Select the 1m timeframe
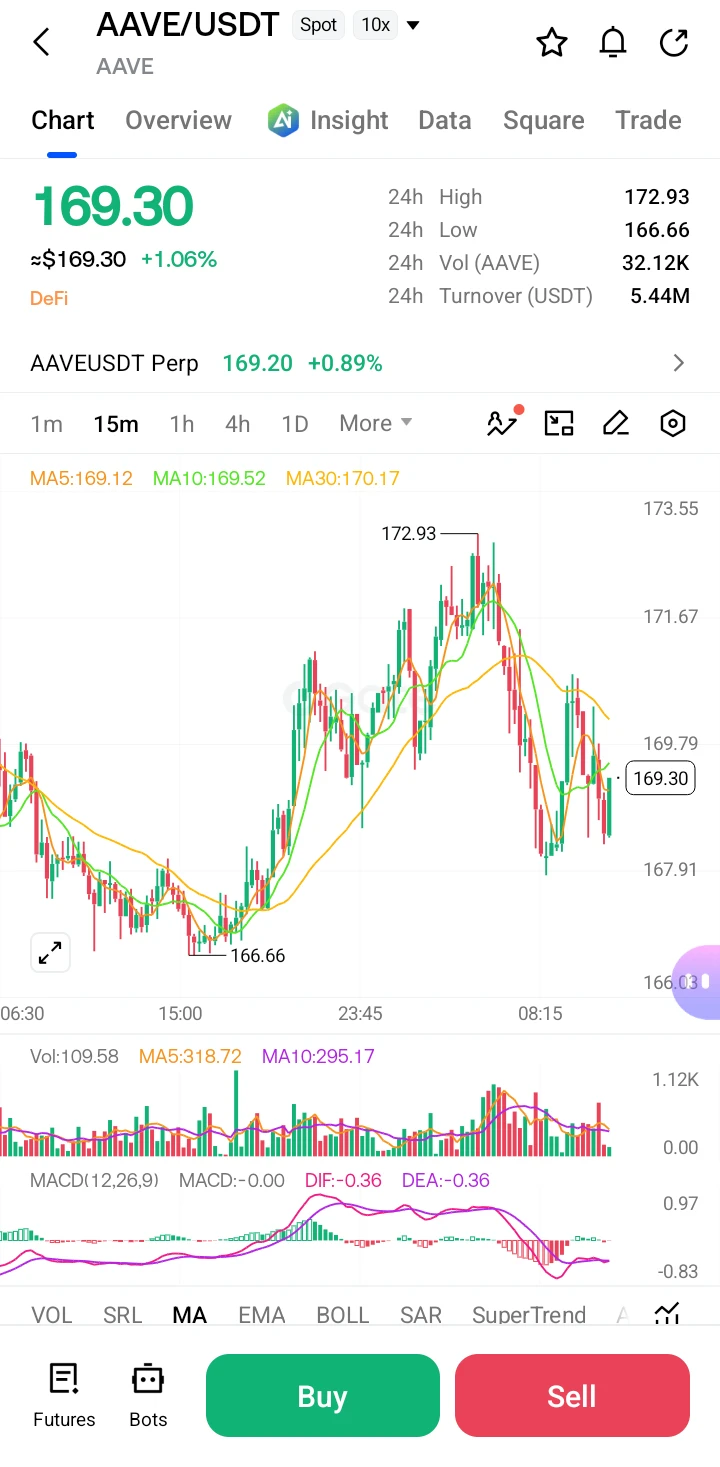This screenshot has height=1467, width=720. tap(46, 423)
